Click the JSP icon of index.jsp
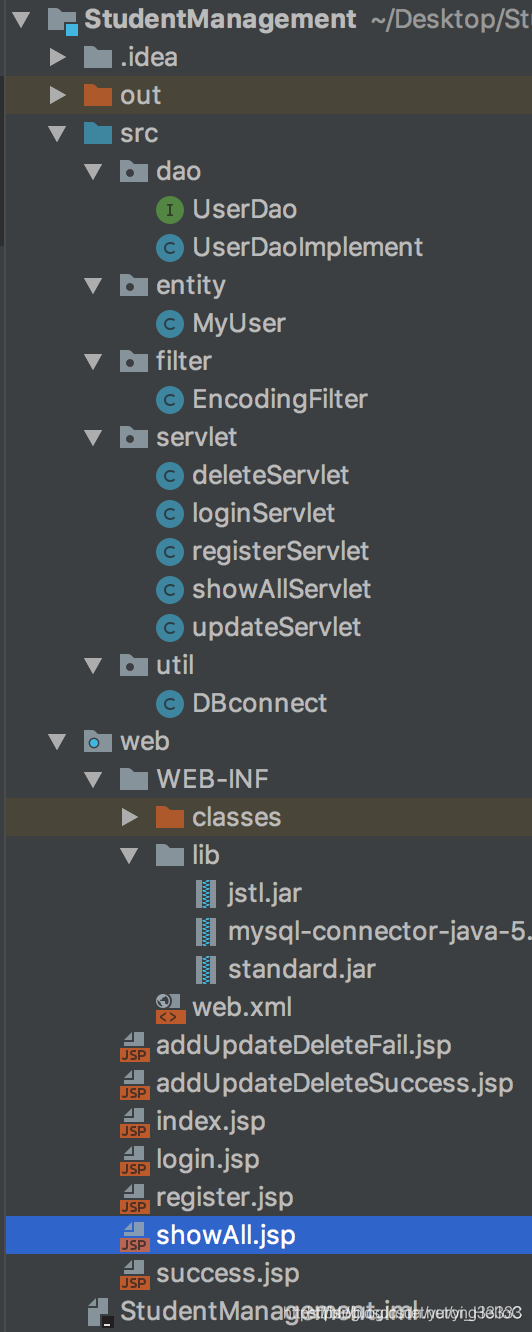This screenshot has width=532, height=1332. (x=134, y=1122)
